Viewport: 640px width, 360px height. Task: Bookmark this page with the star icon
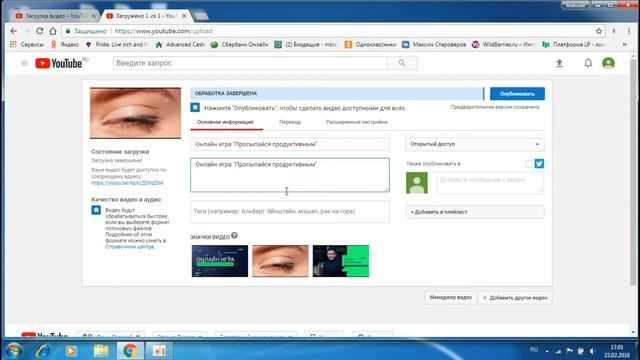click(x=599, y=31)
